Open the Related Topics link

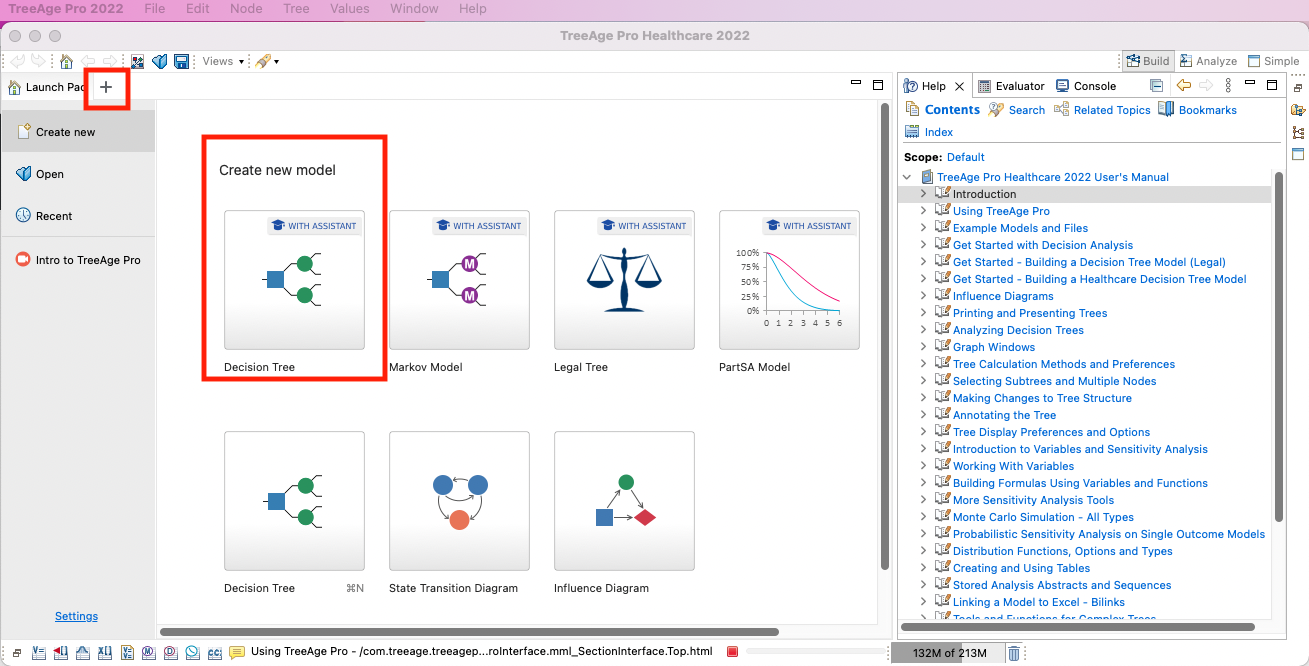[1112, 110]
